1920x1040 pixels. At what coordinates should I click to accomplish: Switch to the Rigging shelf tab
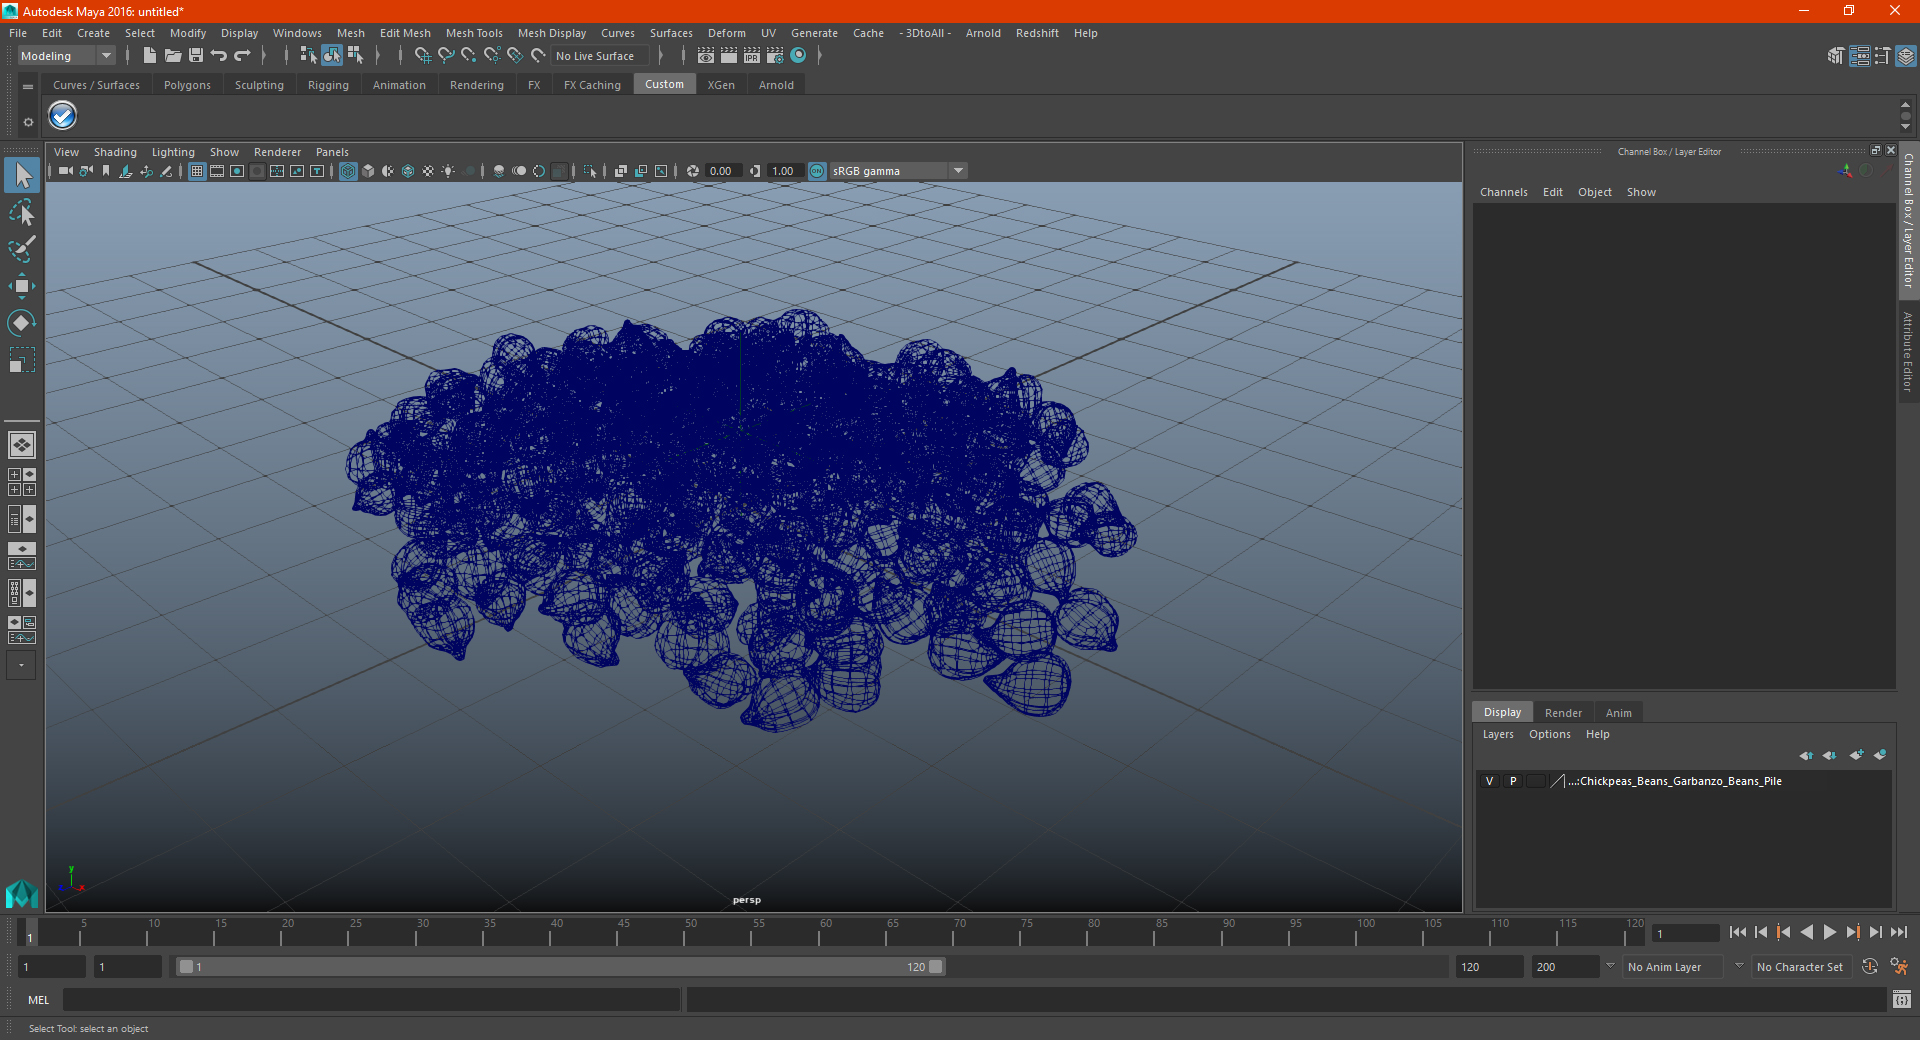328,85
